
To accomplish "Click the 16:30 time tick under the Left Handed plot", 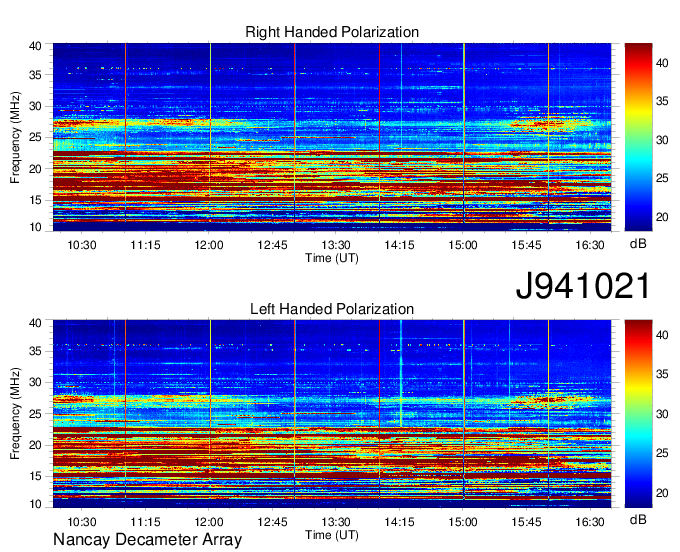I will tap(590, 522).
